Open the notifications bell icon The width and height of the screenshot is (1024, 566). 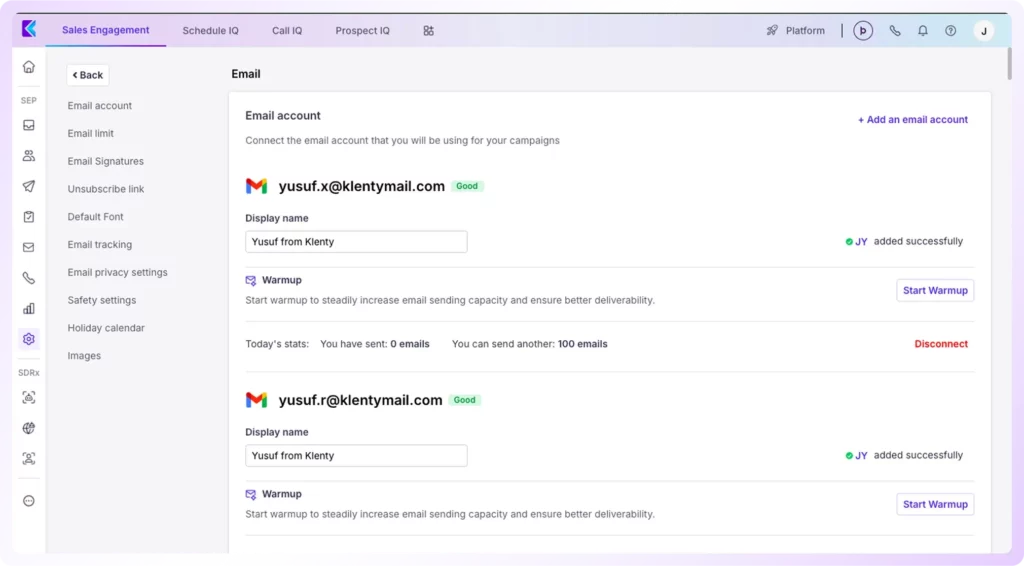(923, 31)
